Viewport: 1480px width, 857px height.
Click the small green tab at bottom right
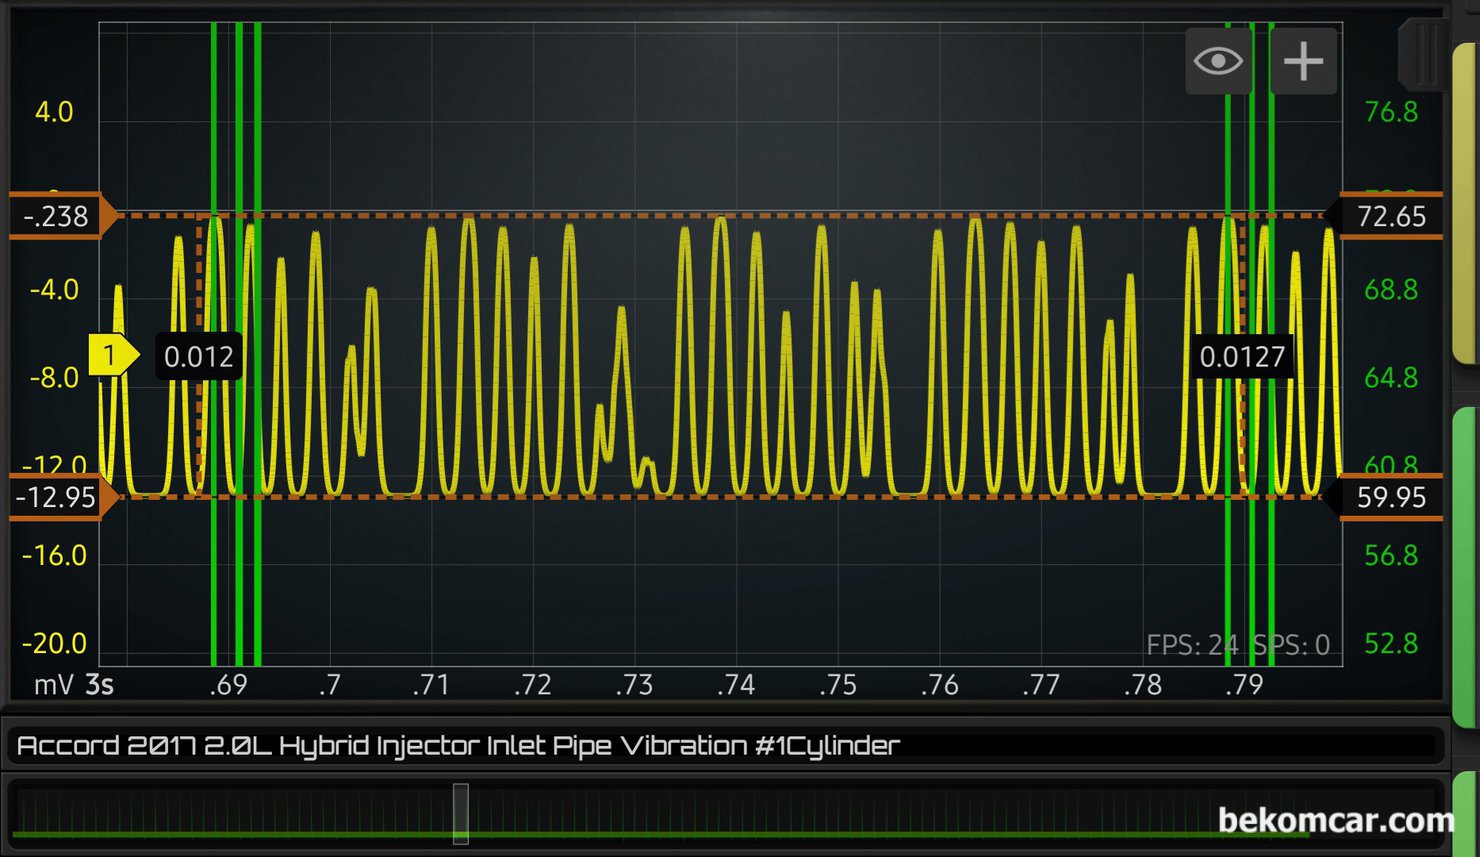[1468, 812]
